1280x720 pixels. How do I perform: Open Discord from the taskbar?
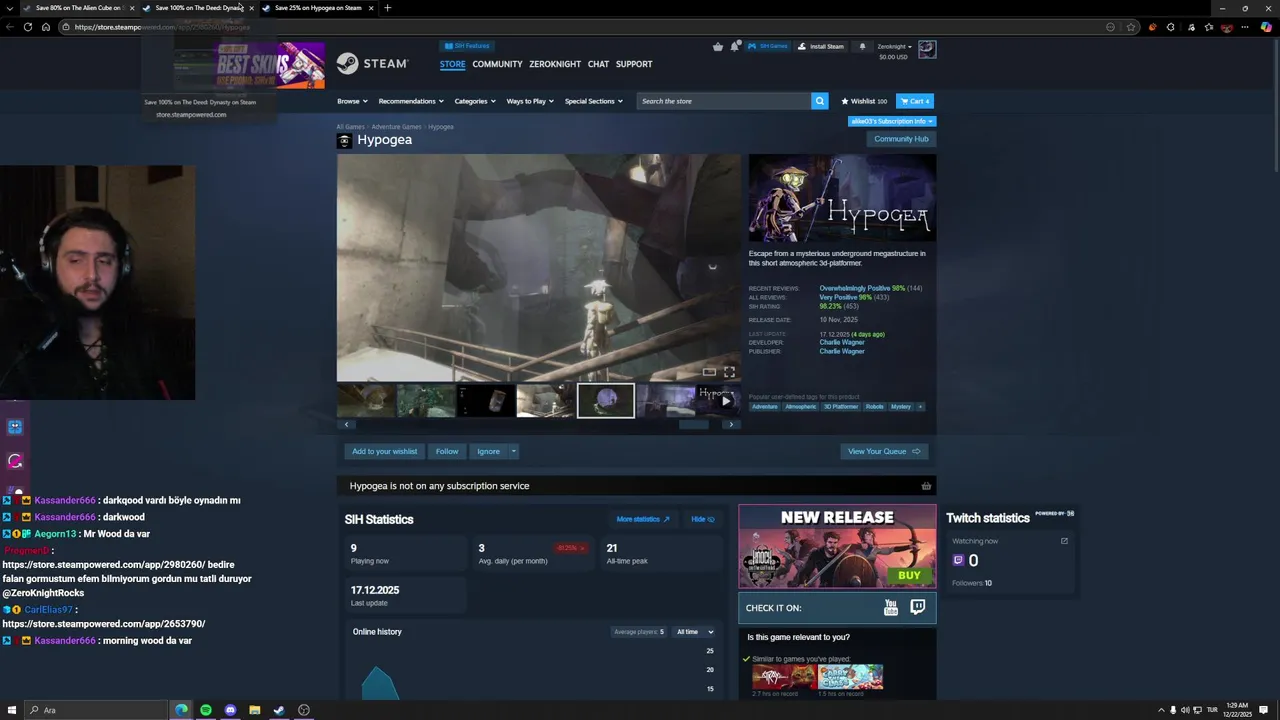[230, 710]
